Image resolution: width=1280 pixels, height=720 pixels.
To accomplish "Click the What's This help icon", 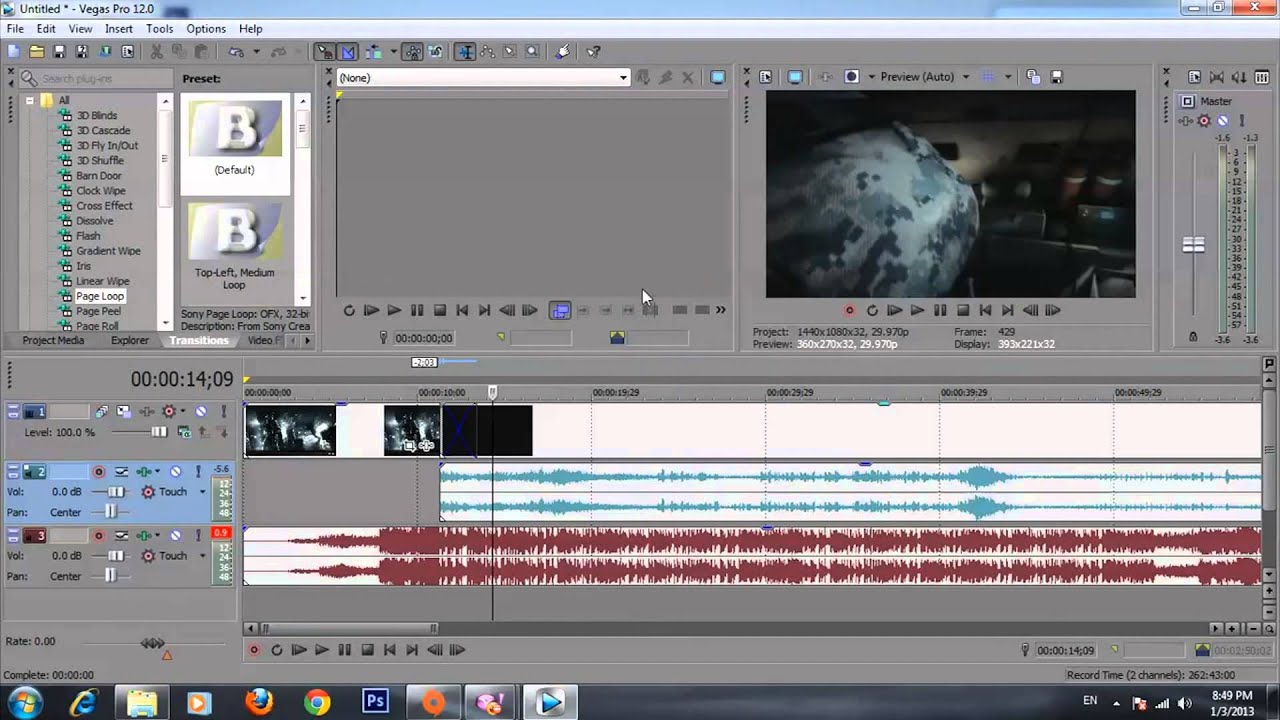I will click(x=593, y=51).
